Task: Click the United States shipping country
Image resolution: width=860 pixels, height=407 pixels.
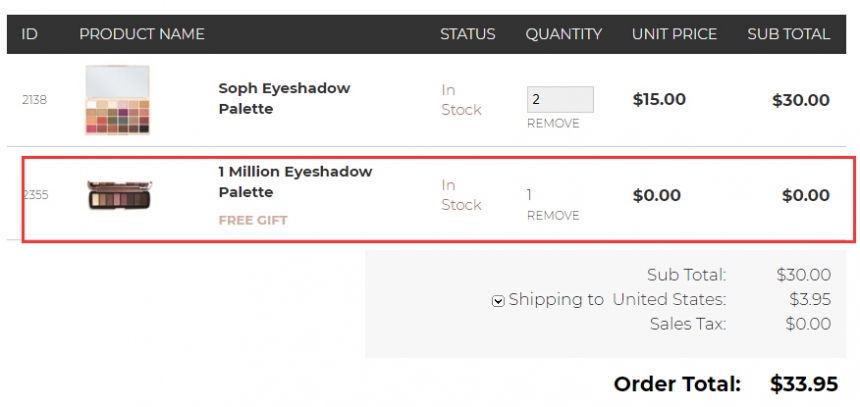Action: click(669, 299)
